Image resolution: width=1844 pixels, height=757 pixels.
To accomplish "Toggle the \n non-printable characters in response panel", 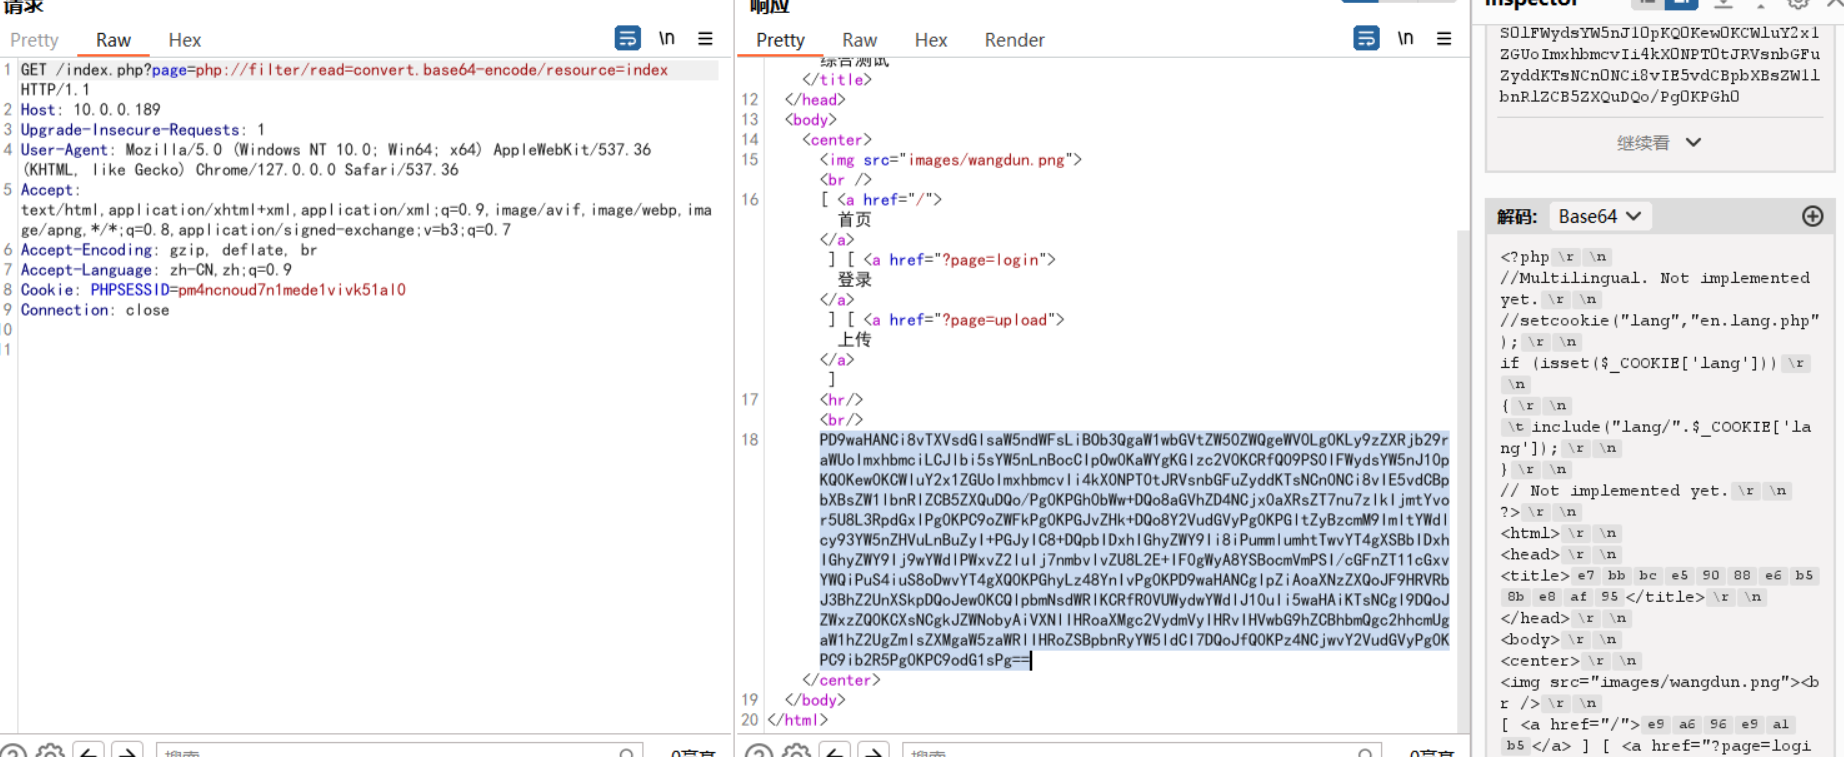I will coord(1405,38).
